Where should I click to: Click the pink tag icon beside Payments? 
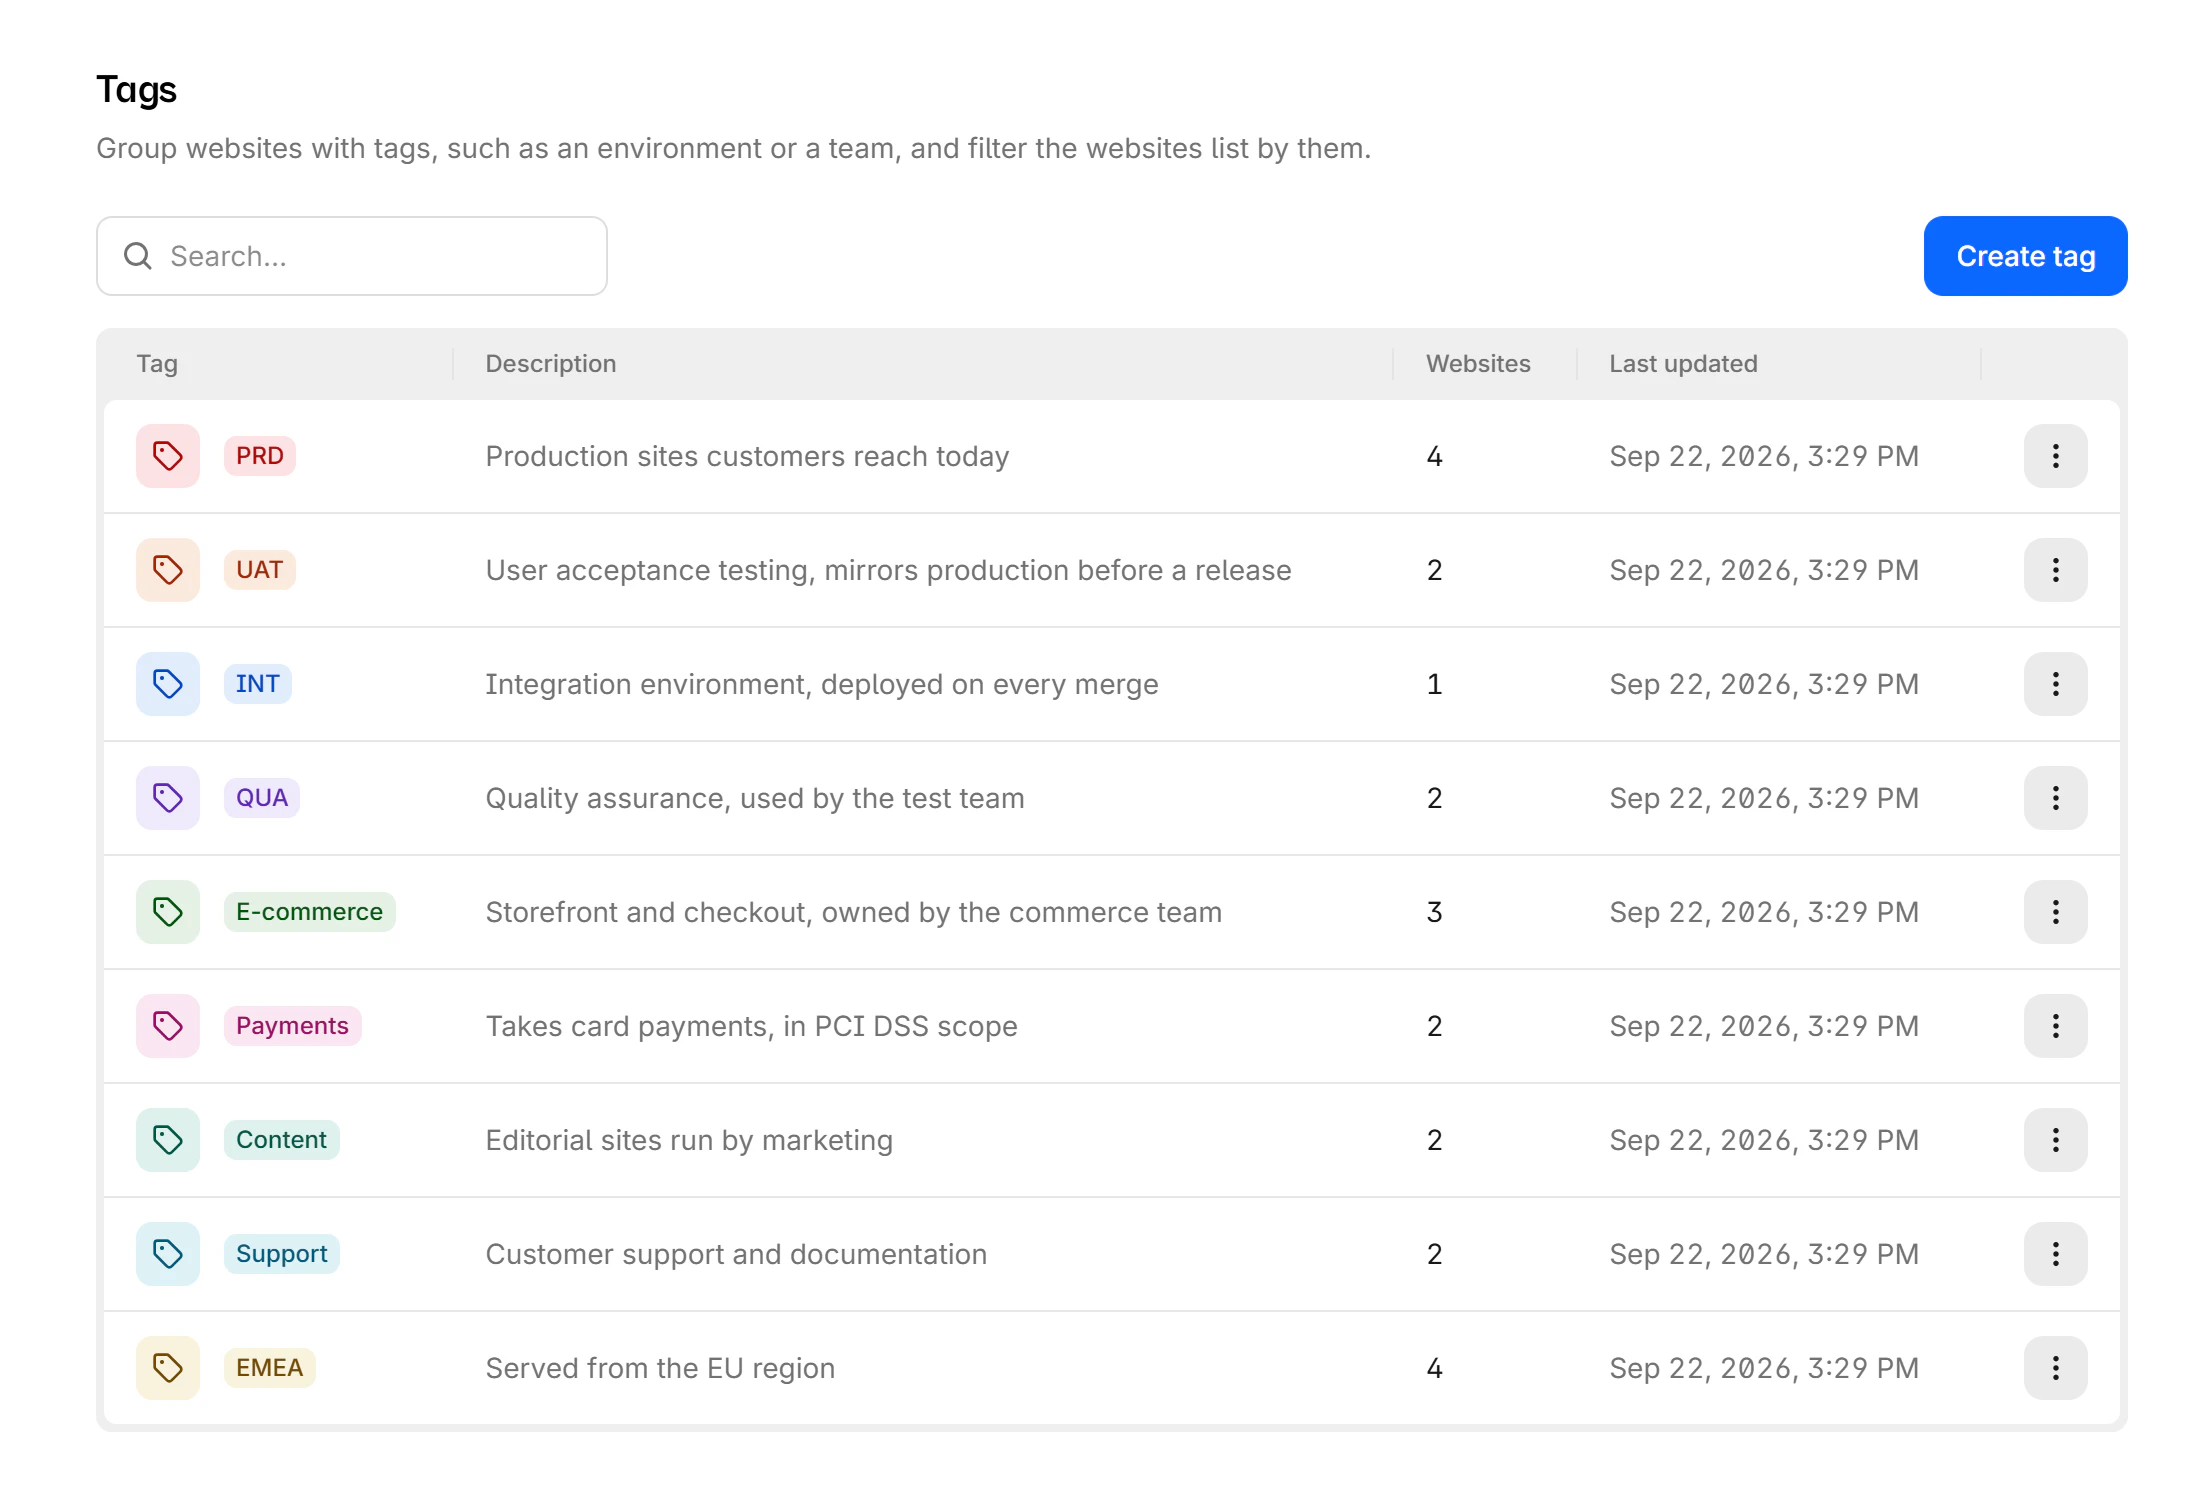coord(168,1026)
